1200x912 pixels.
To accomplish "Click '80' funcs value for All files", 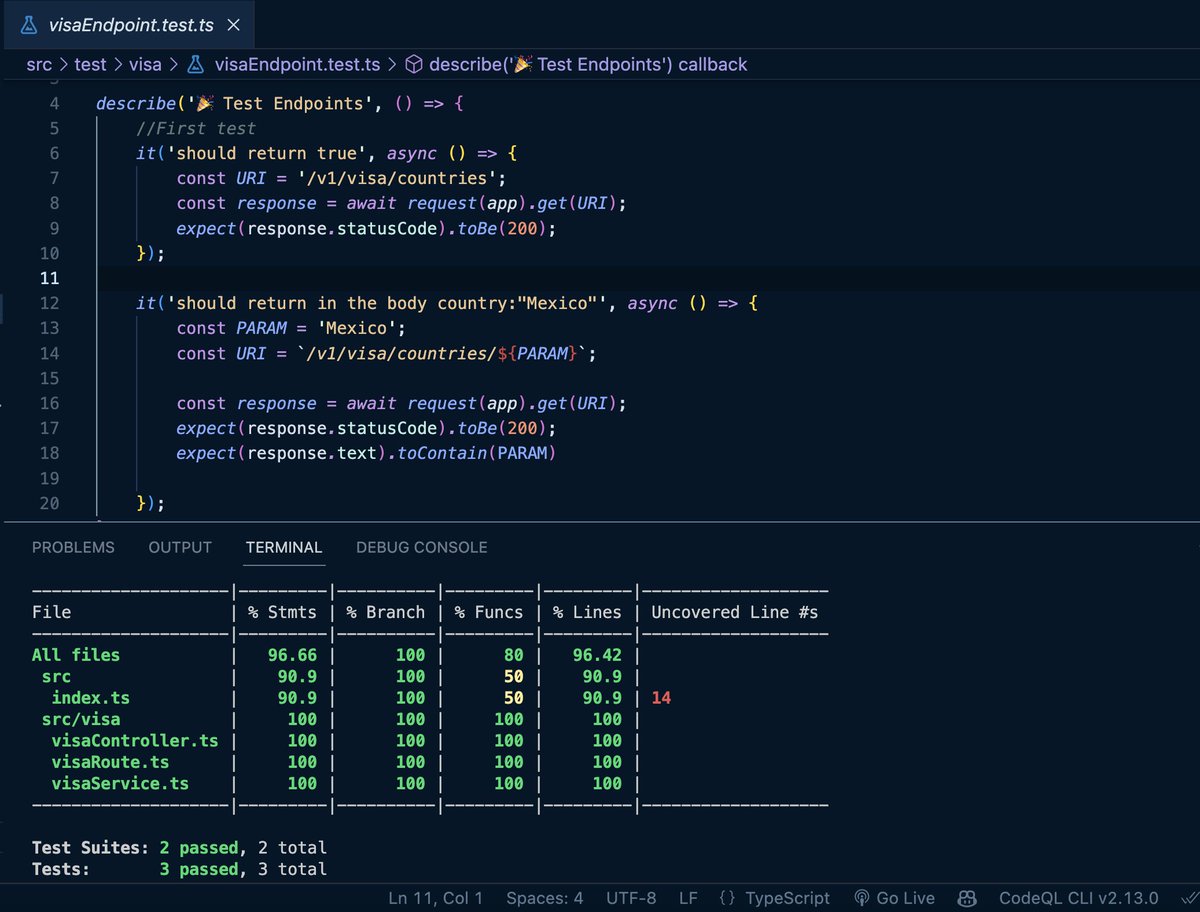I will pyautogui.click(x=513, y=655).
